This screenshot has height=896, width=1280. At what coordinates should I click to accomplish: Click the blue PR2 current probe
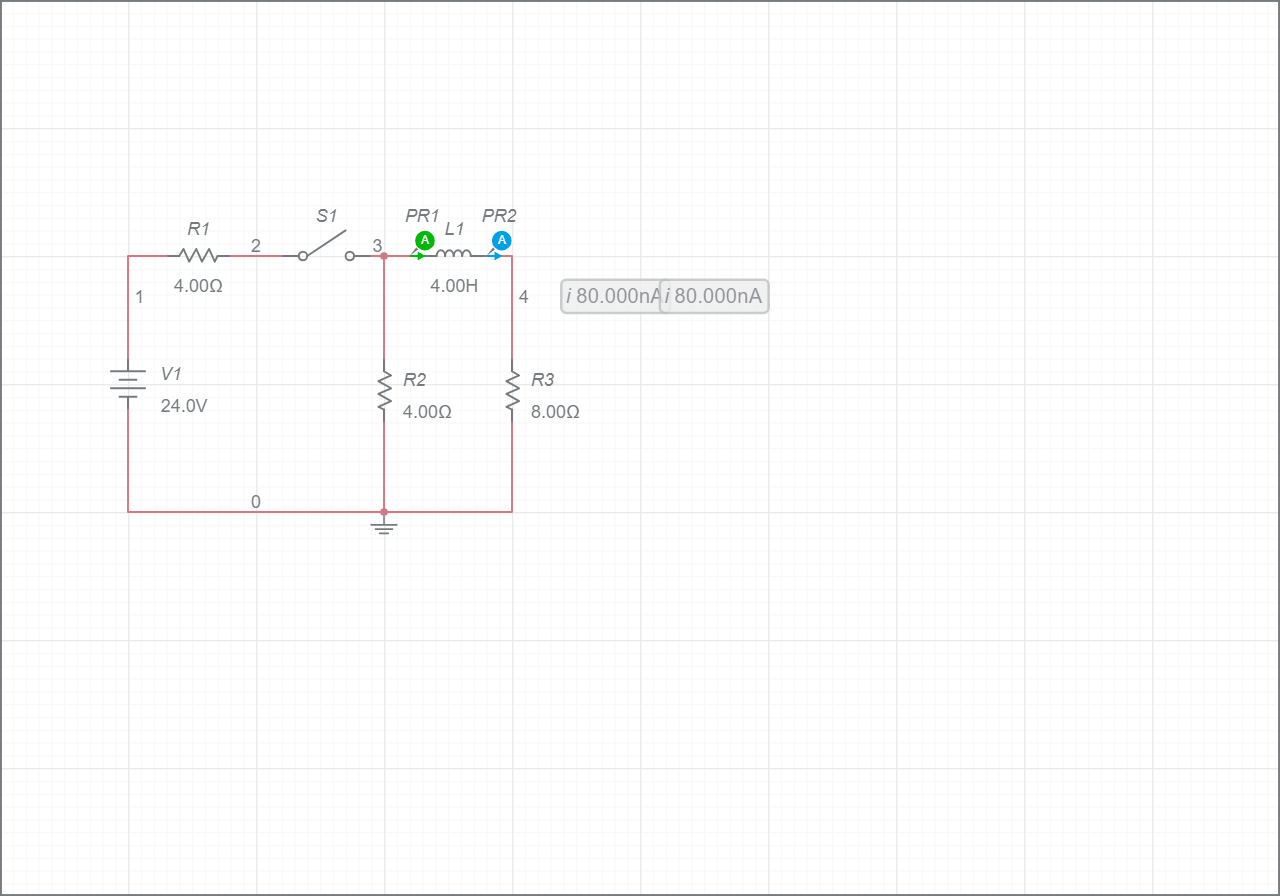(502, 240)
